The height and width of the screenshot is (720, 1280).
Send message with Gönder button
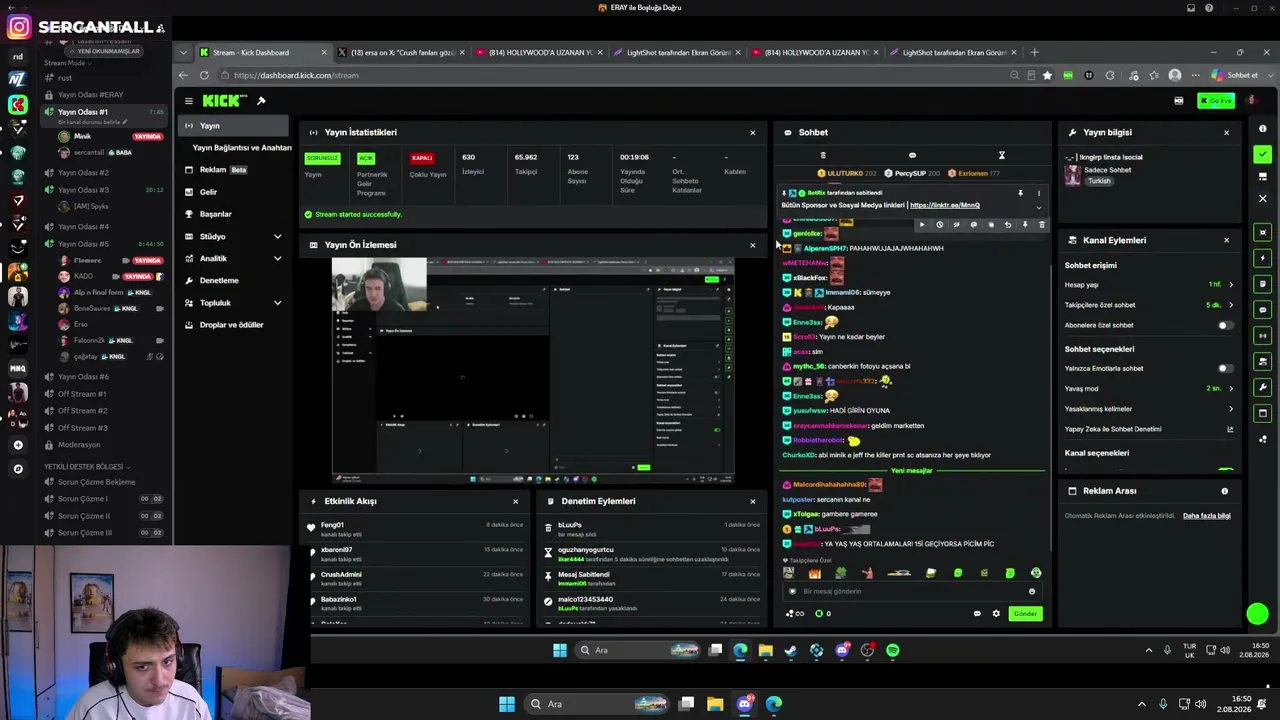pyautogui.click(x=1025, y=614)
